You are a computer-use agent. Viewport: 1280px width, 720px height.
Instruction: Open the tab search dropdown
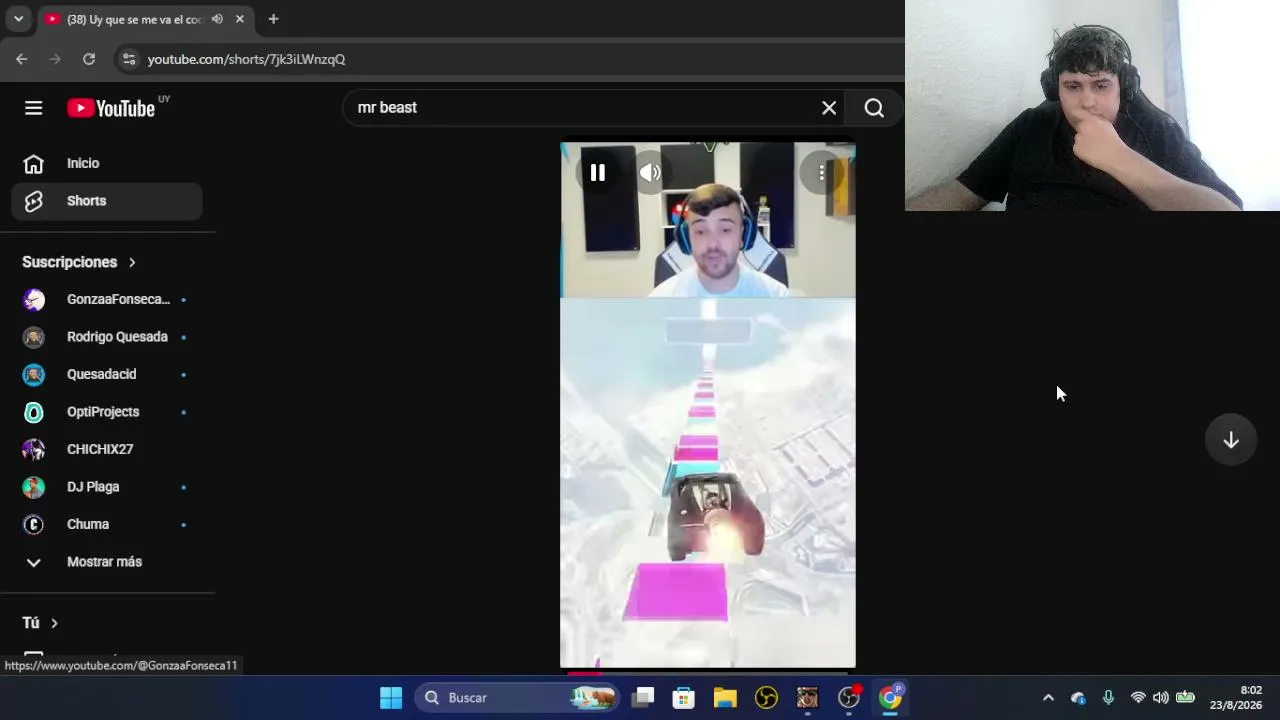coord(18,19)
